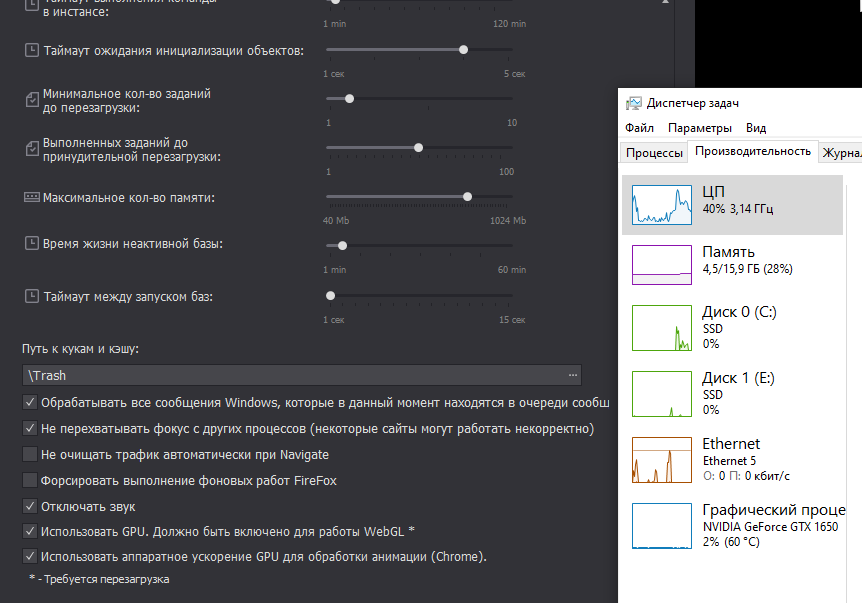
Task: Select Ethernet graph in Task Manager
Action: click(x=662, y=460)
